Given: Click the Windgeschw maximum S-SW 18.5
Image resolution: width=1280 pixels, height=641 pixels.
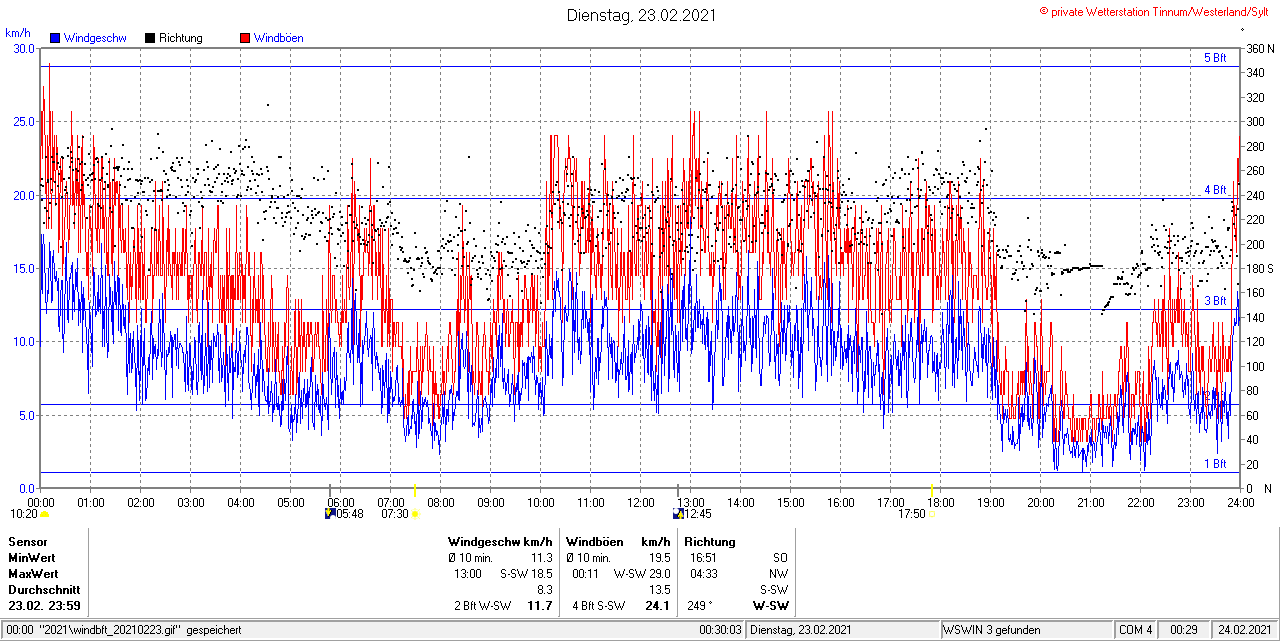Looking at the screenshot, I should point(527,574).
